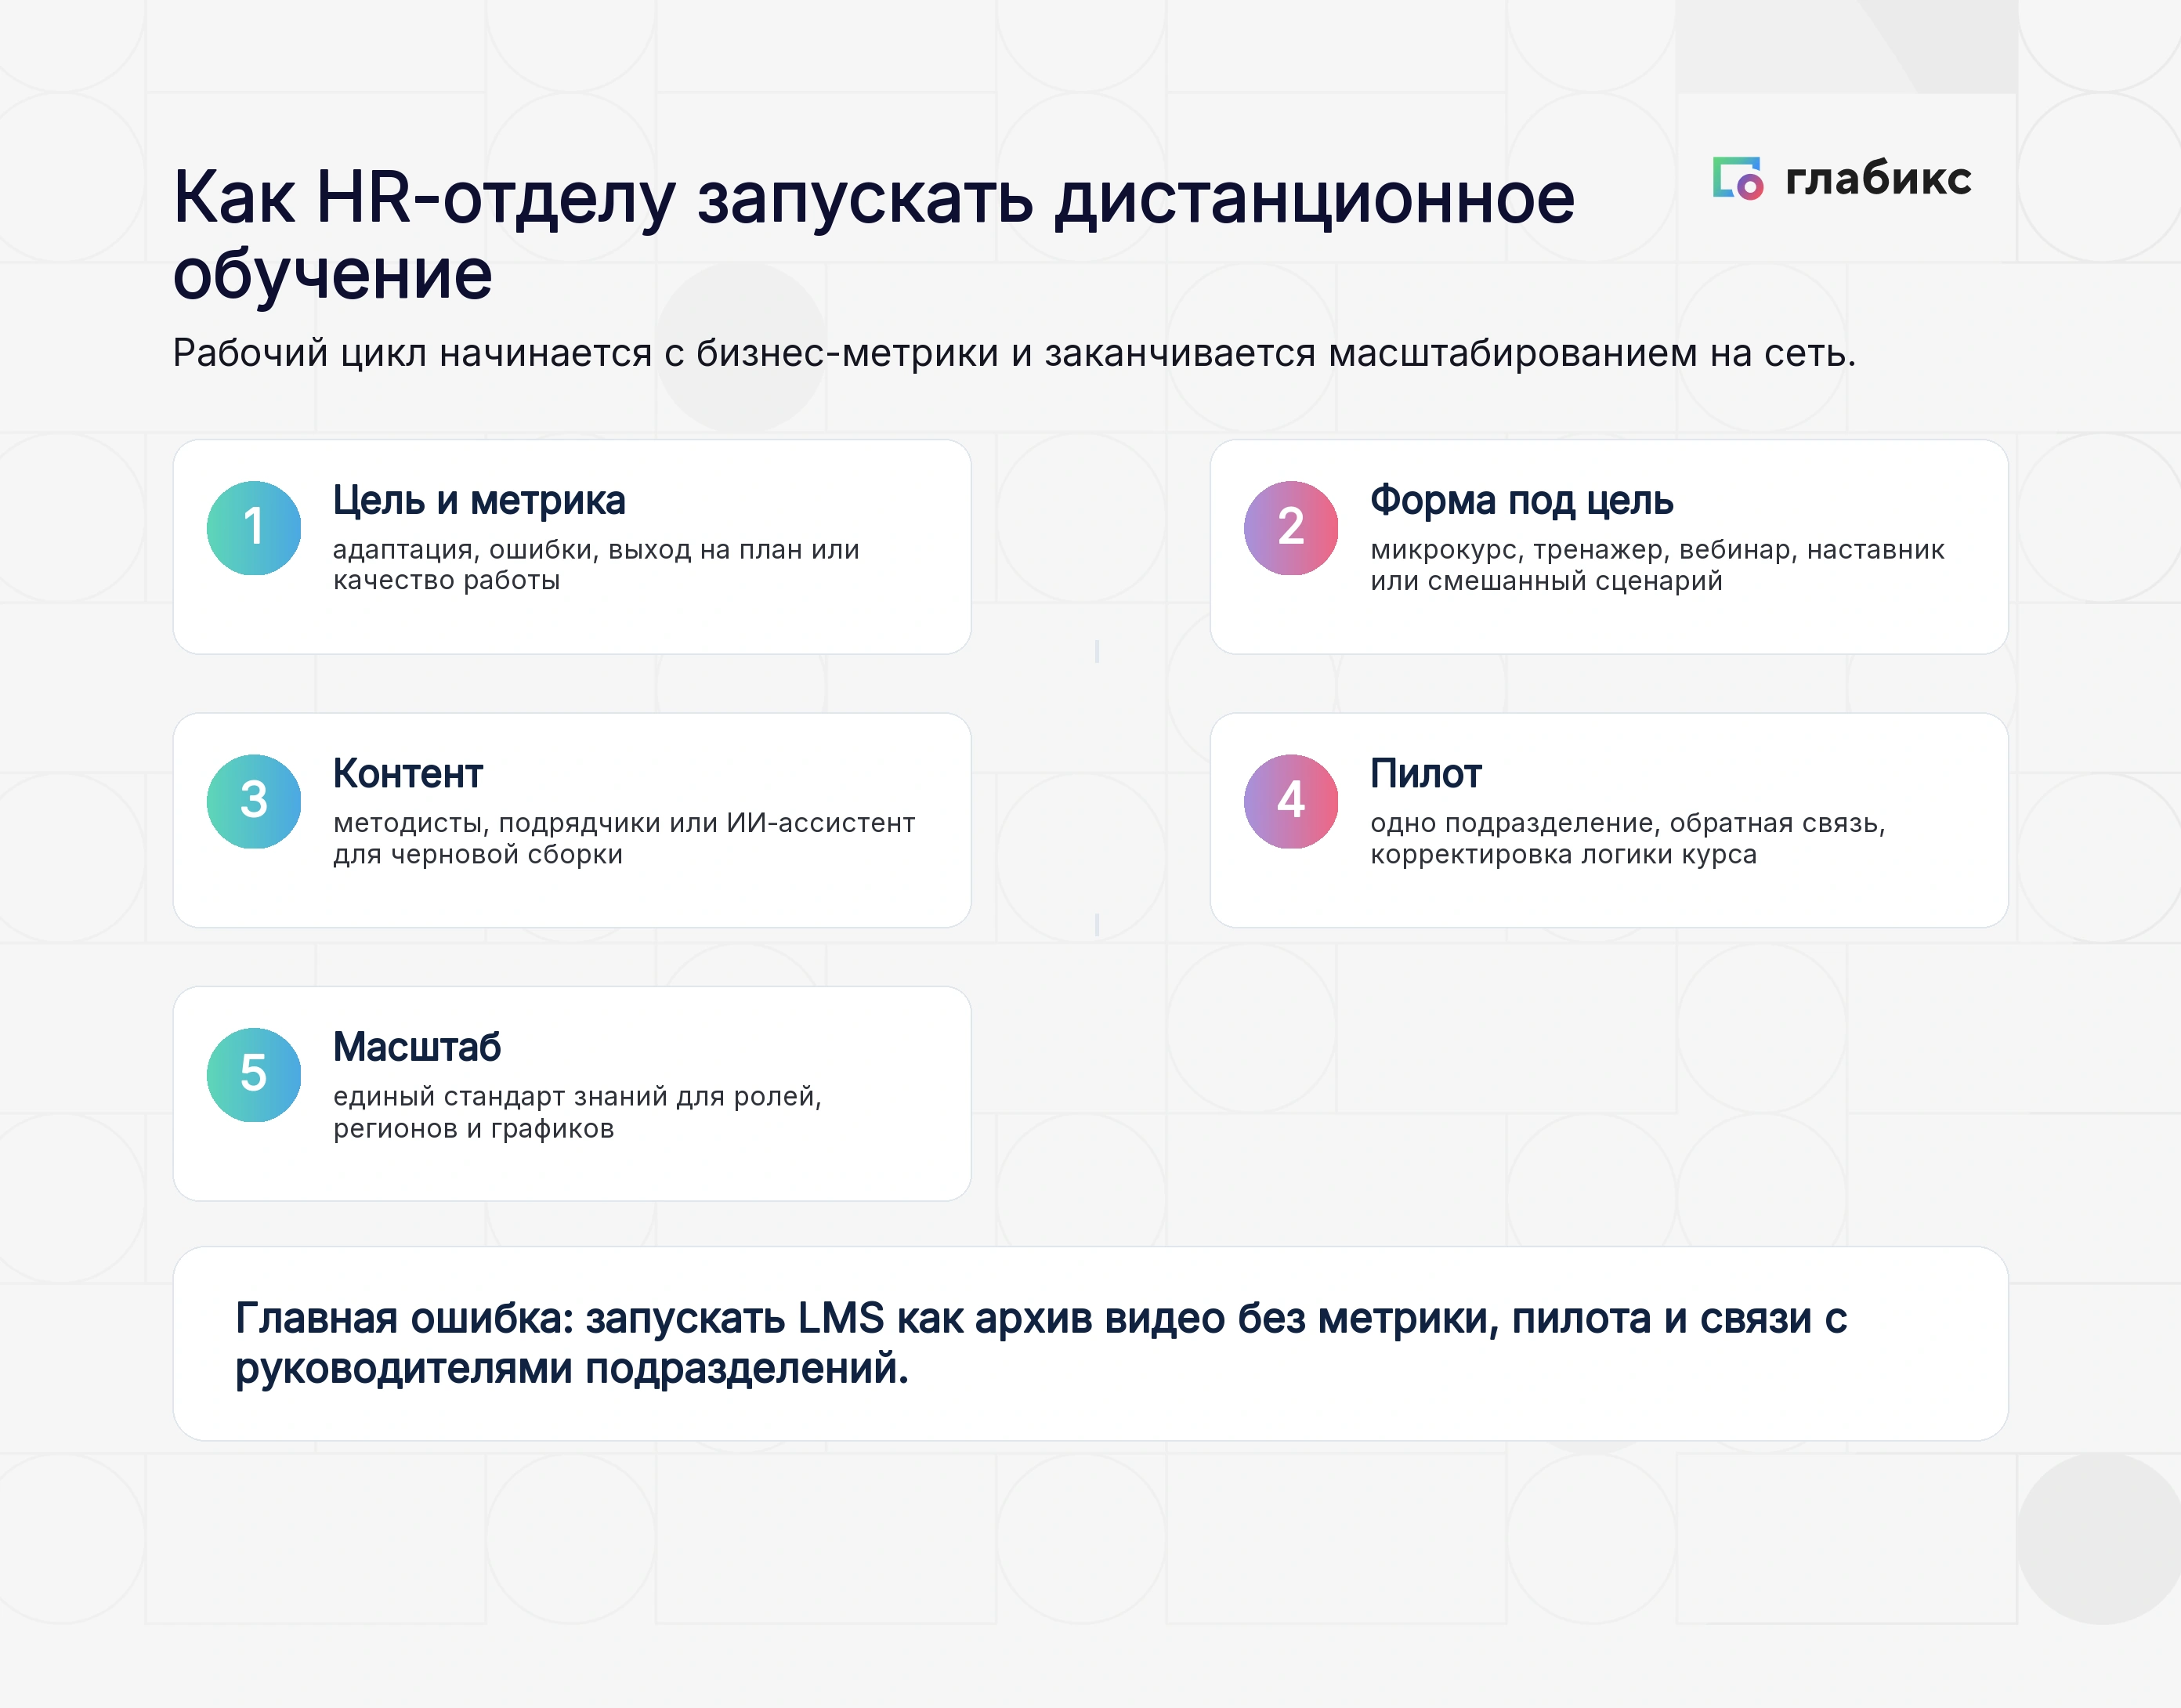
Task: Click the heading "Масштаб"
Action: (417, 1047)
